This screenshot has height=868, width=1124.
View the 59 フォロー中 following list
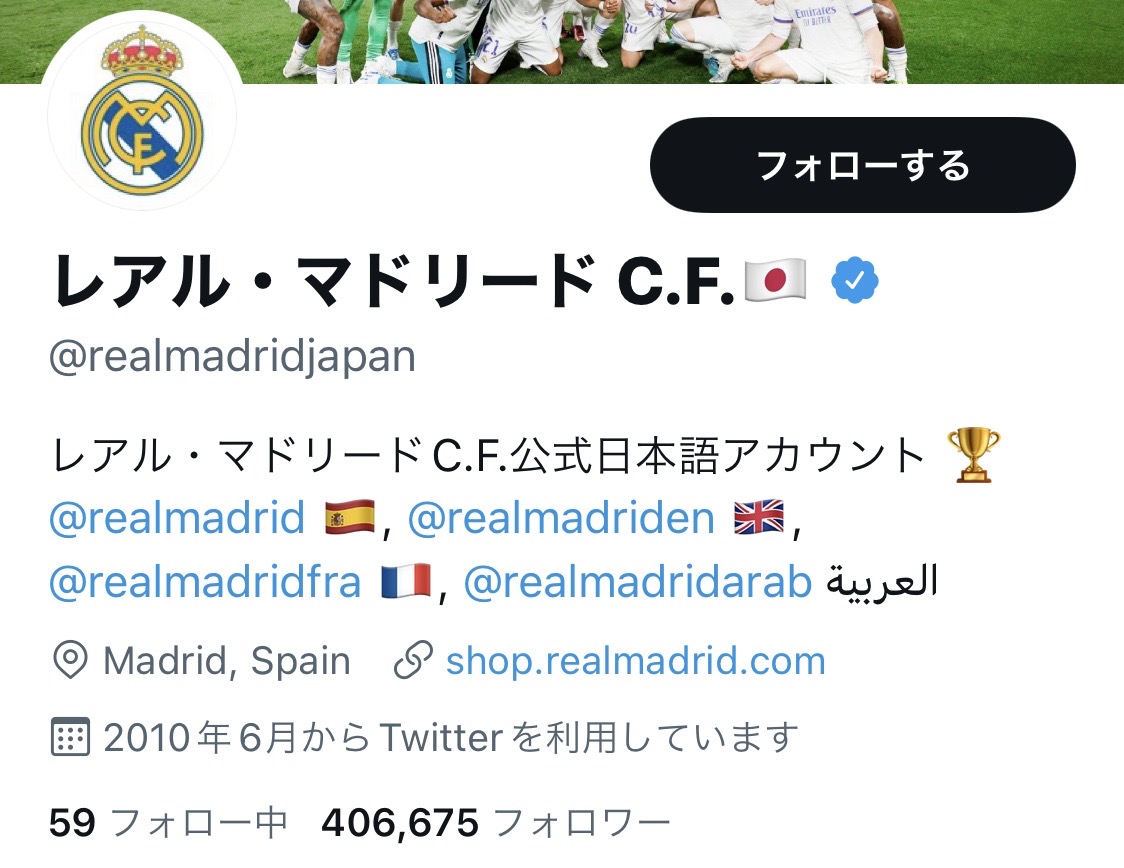168,822
